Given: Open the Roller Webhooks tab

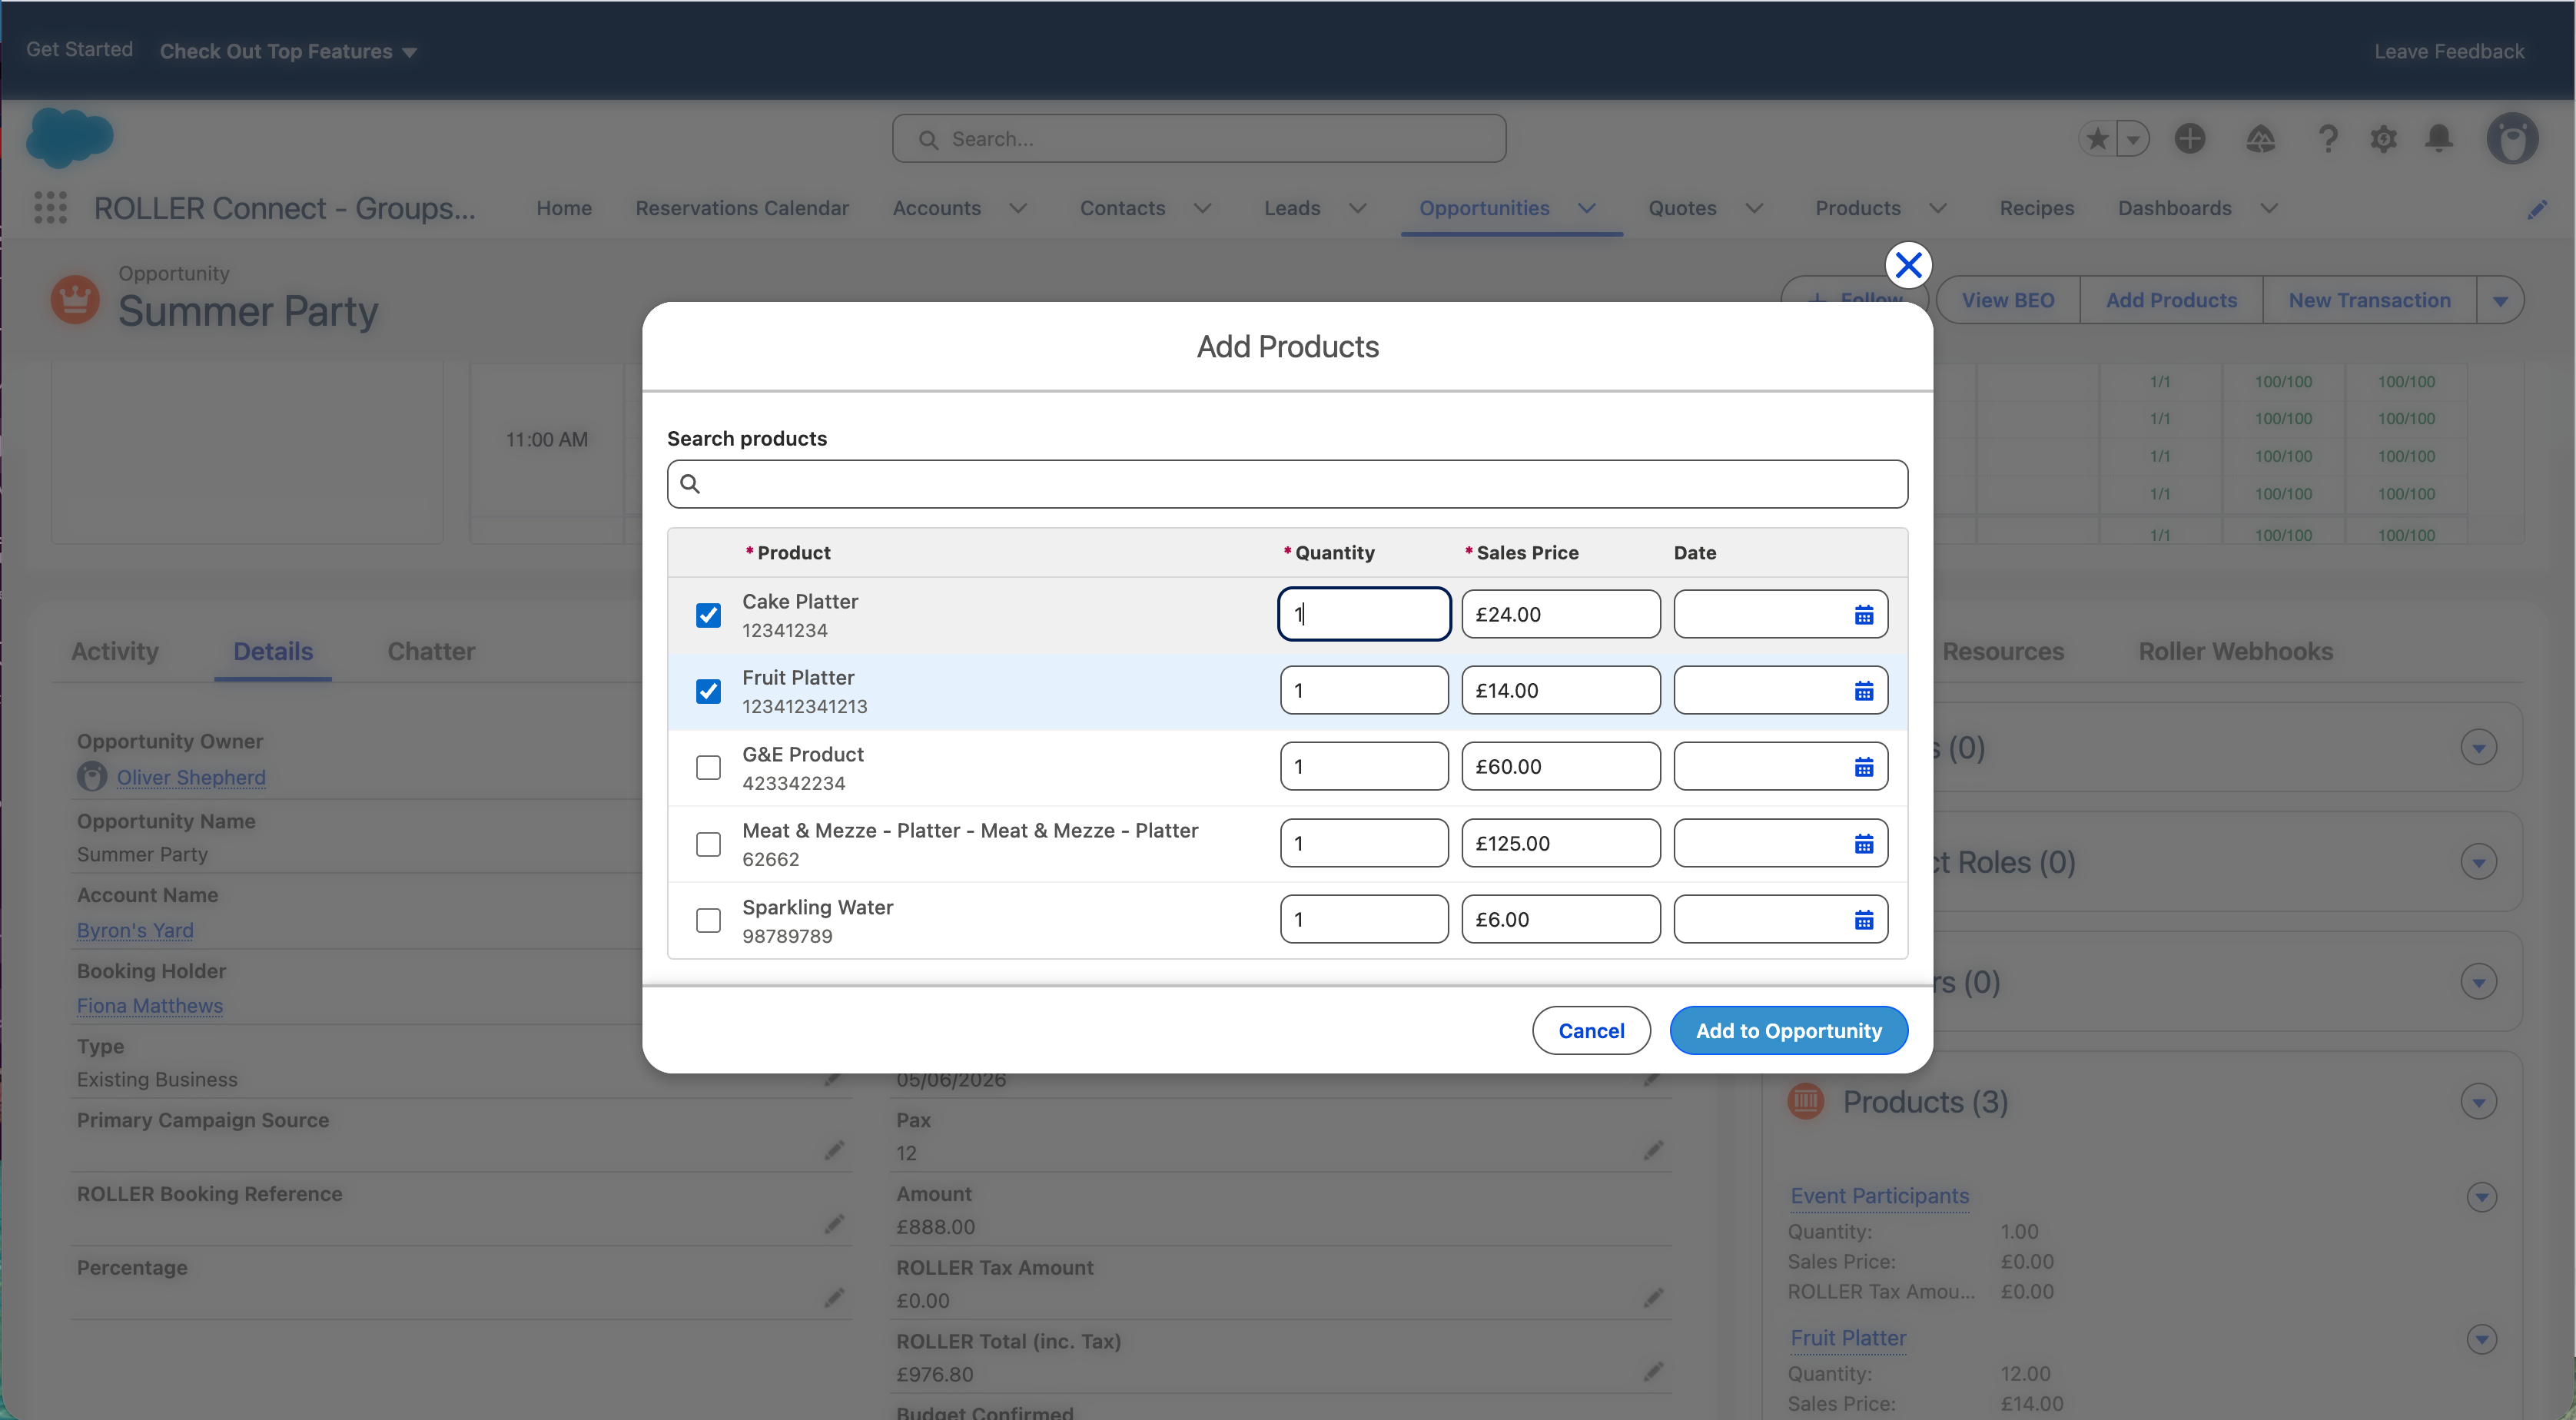Looking at the screenshot, I should pyautogui.click(x=2235, y=651).
